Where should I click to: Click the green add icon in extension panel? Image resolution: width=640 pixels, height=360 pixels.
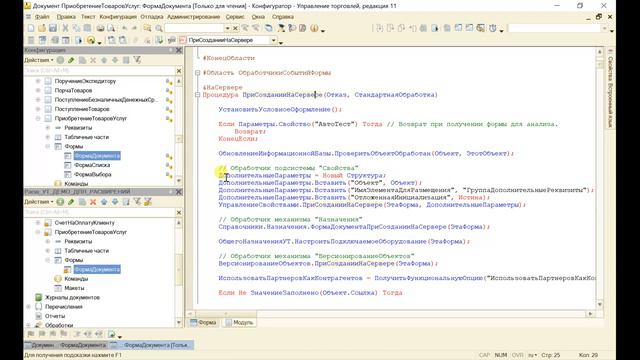click(60, 202)
